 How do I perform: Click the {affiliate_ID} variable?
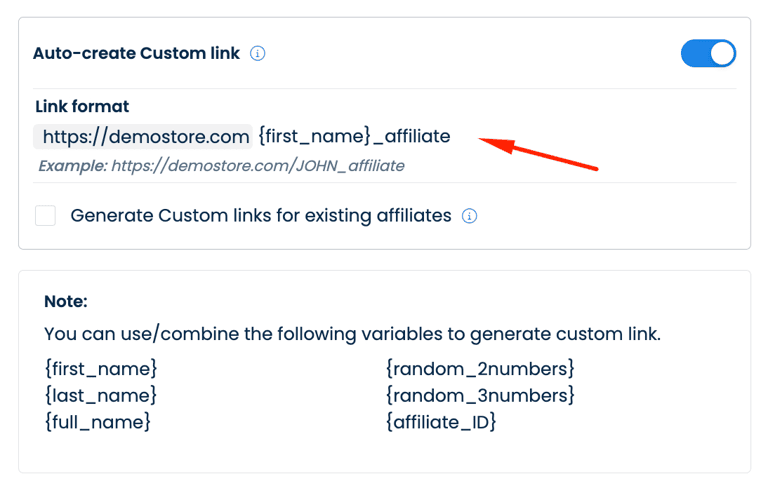point(440,422)
